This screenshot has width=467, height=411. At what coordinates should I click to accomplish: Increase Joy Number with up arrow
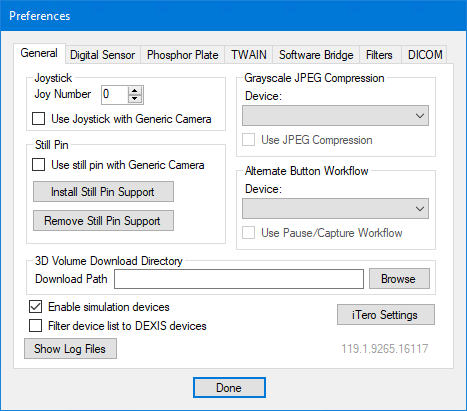135,91
